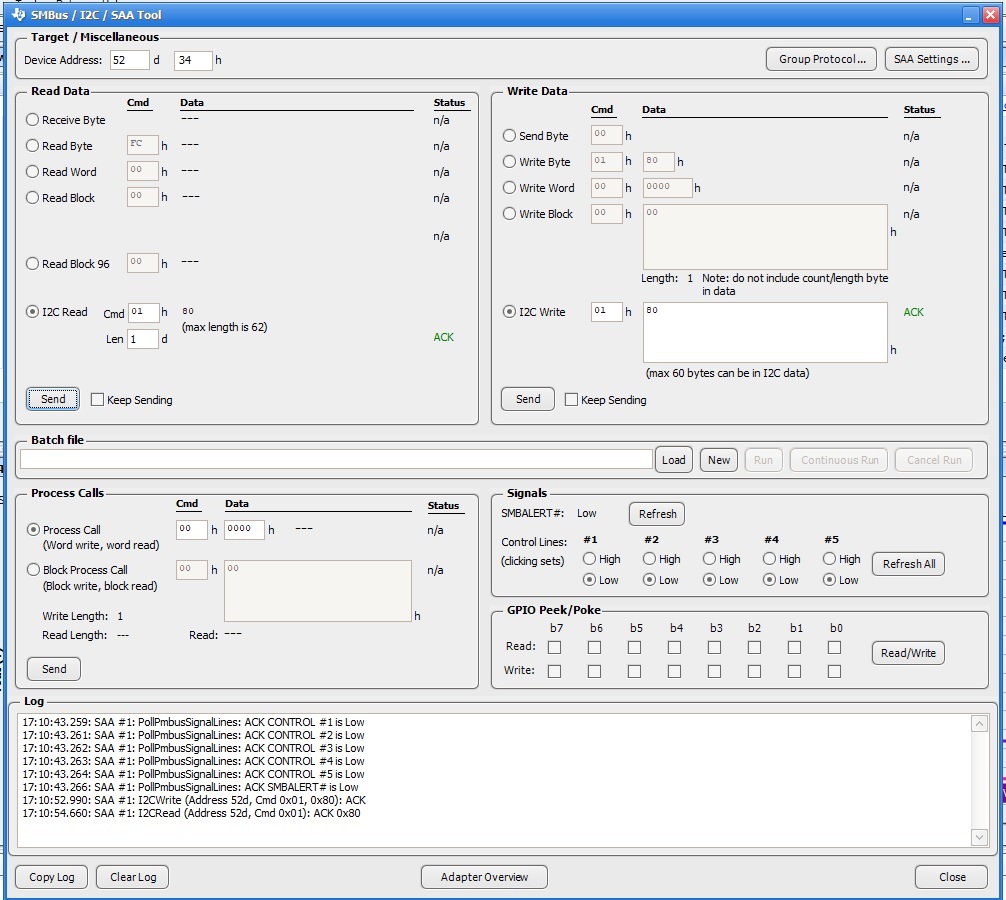Set control line #5 to Low

click(x=830, y=580)
